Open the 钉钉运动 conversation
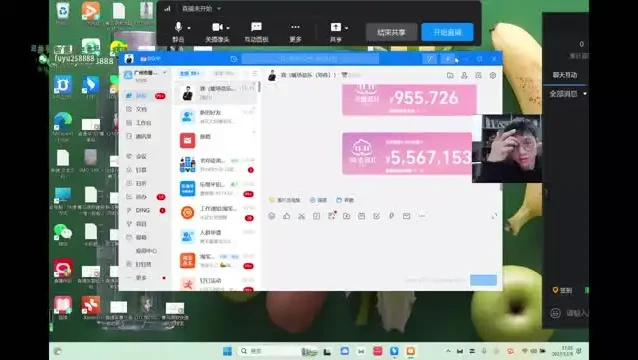Viewport: 638px width, 360px height. click(216, 284)
